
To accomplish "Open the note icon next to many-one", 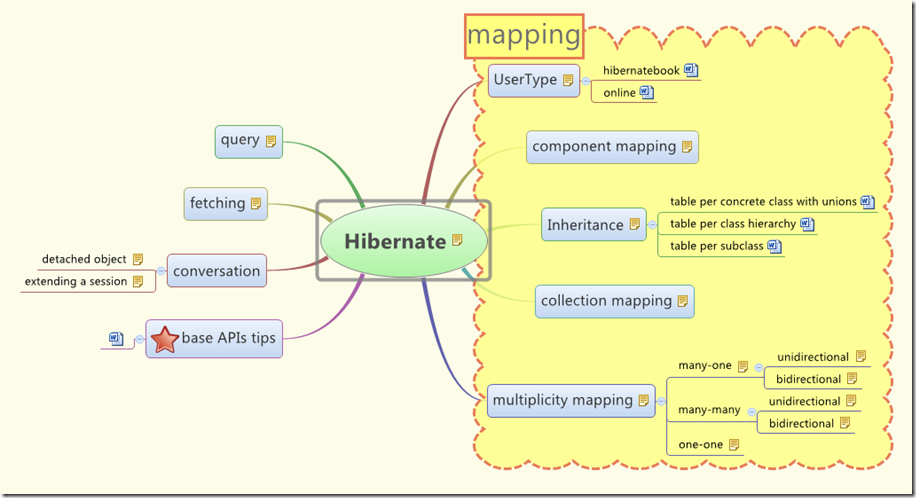I will [743, 366].
